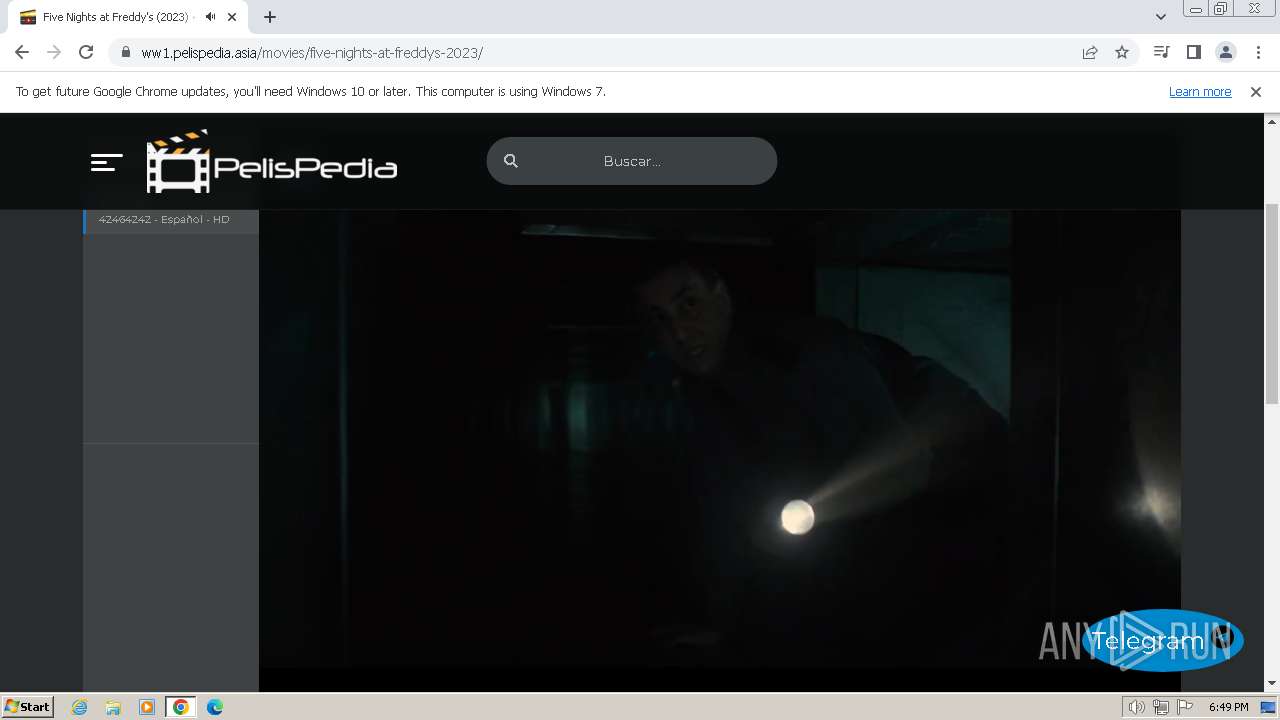The height and width of the screenshot is (720, 1280).
Task: Click the scrollbar up arrow
Action: (1272, 121)
